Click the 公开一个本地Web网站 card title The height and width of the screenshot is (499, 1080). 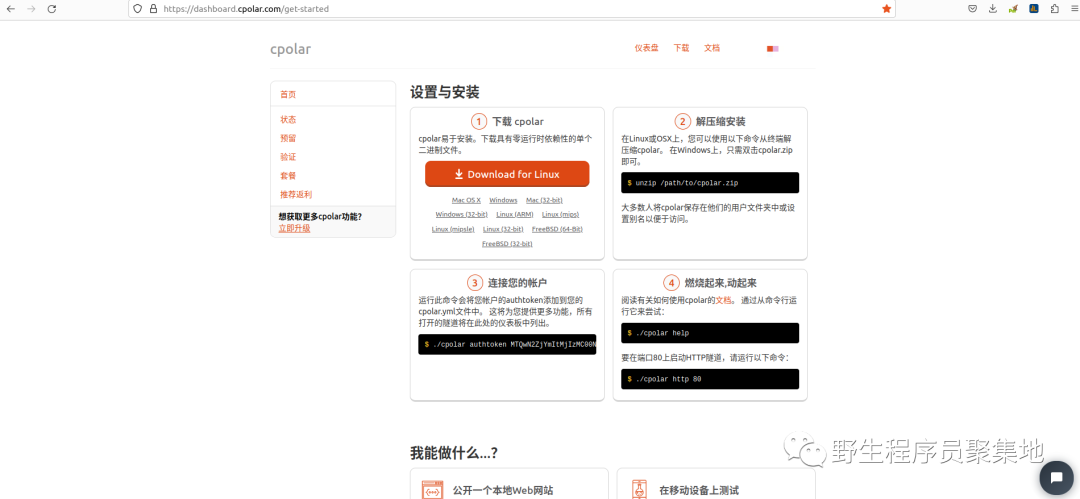[503, 491]
